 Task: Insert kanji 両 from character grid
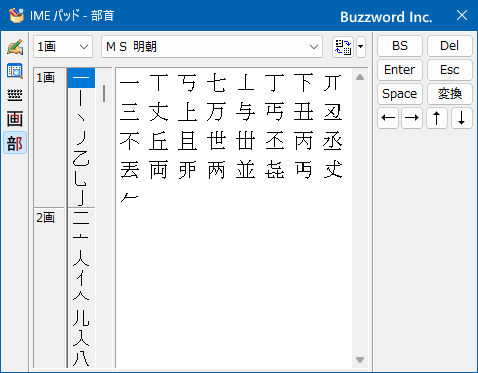158,170
